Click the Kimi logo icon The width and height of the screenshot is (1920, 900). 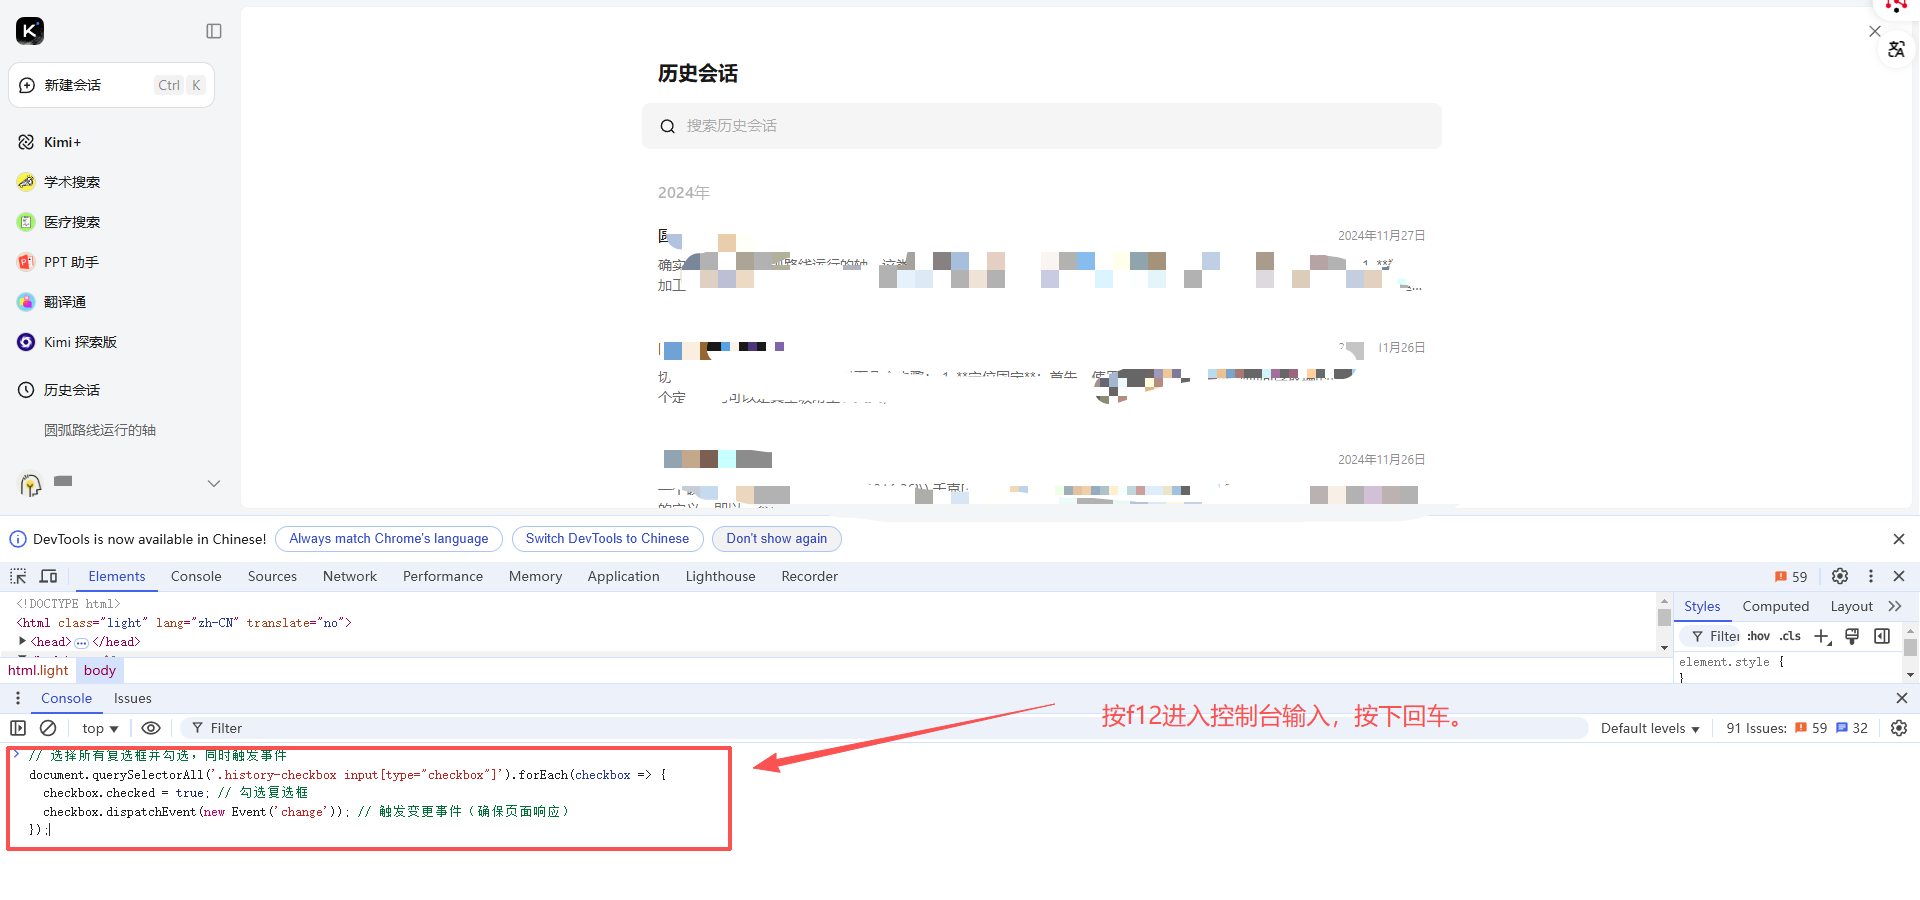tap(30, 31)
